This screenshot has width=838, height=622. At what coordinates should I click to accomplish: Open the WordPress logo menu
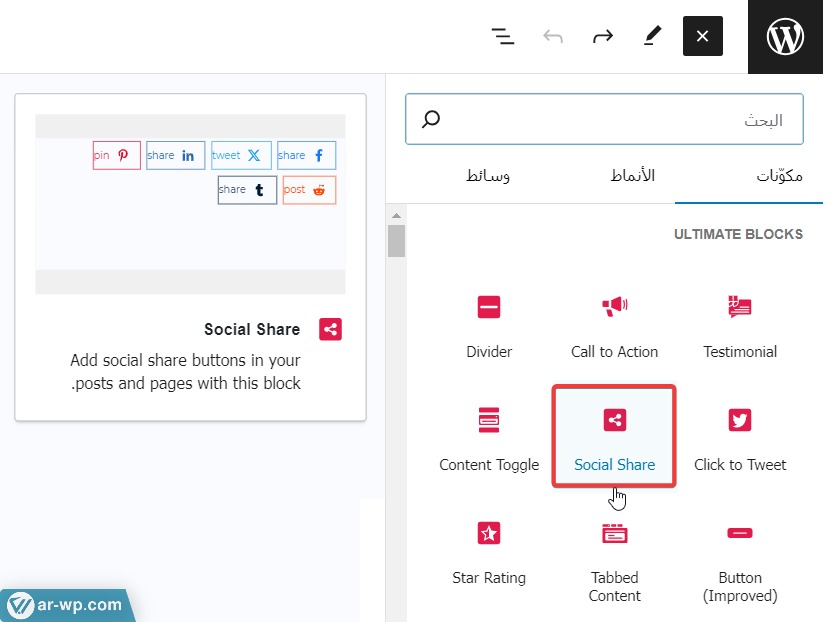click(785, 37)
